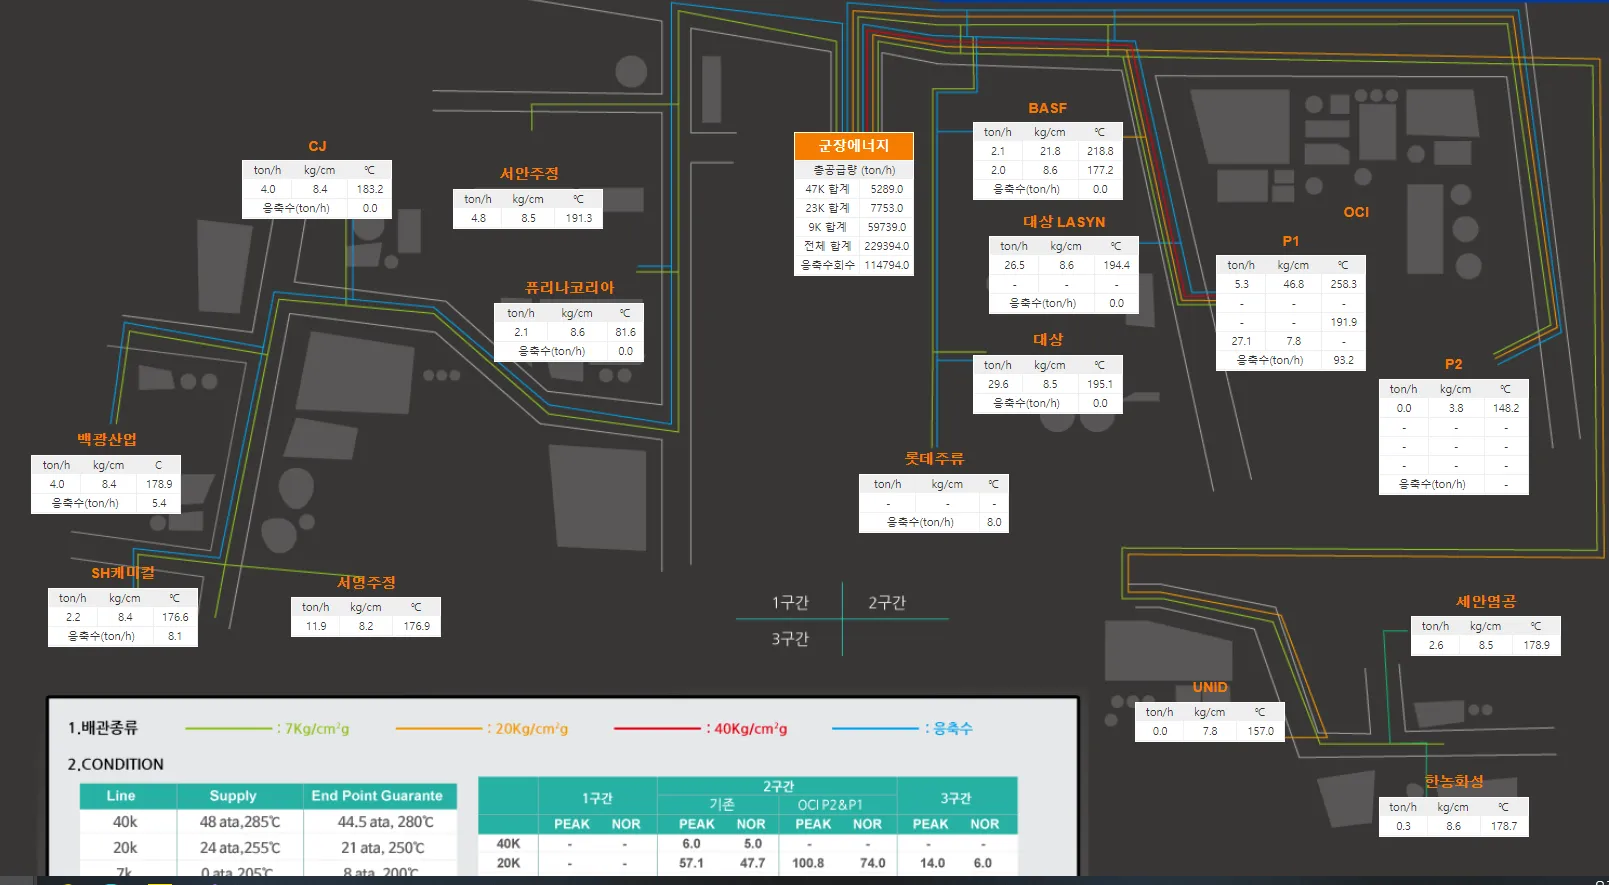Click the OCI P2&P1 column header

(x=829, y=805)
